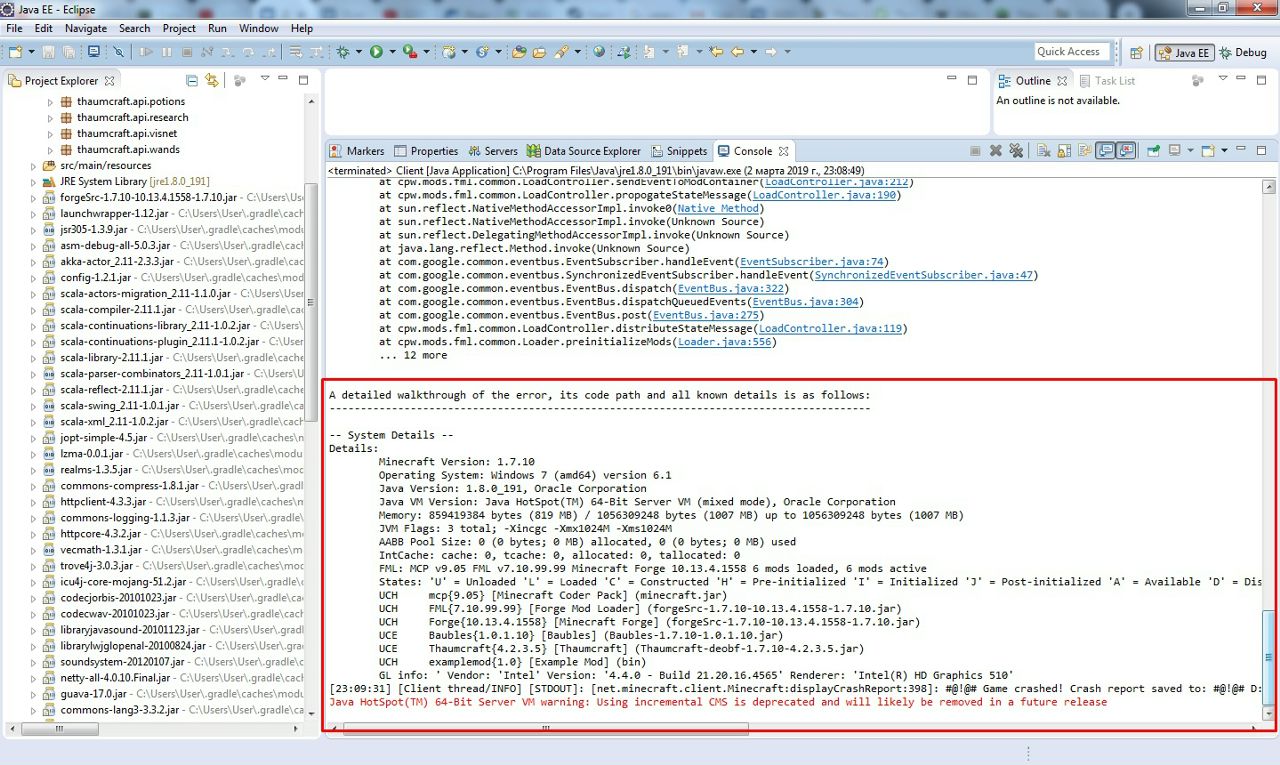Open Project Explorer View Menu triangle
The width and height of the screenshot is (1280, 765).
(265, 79)
